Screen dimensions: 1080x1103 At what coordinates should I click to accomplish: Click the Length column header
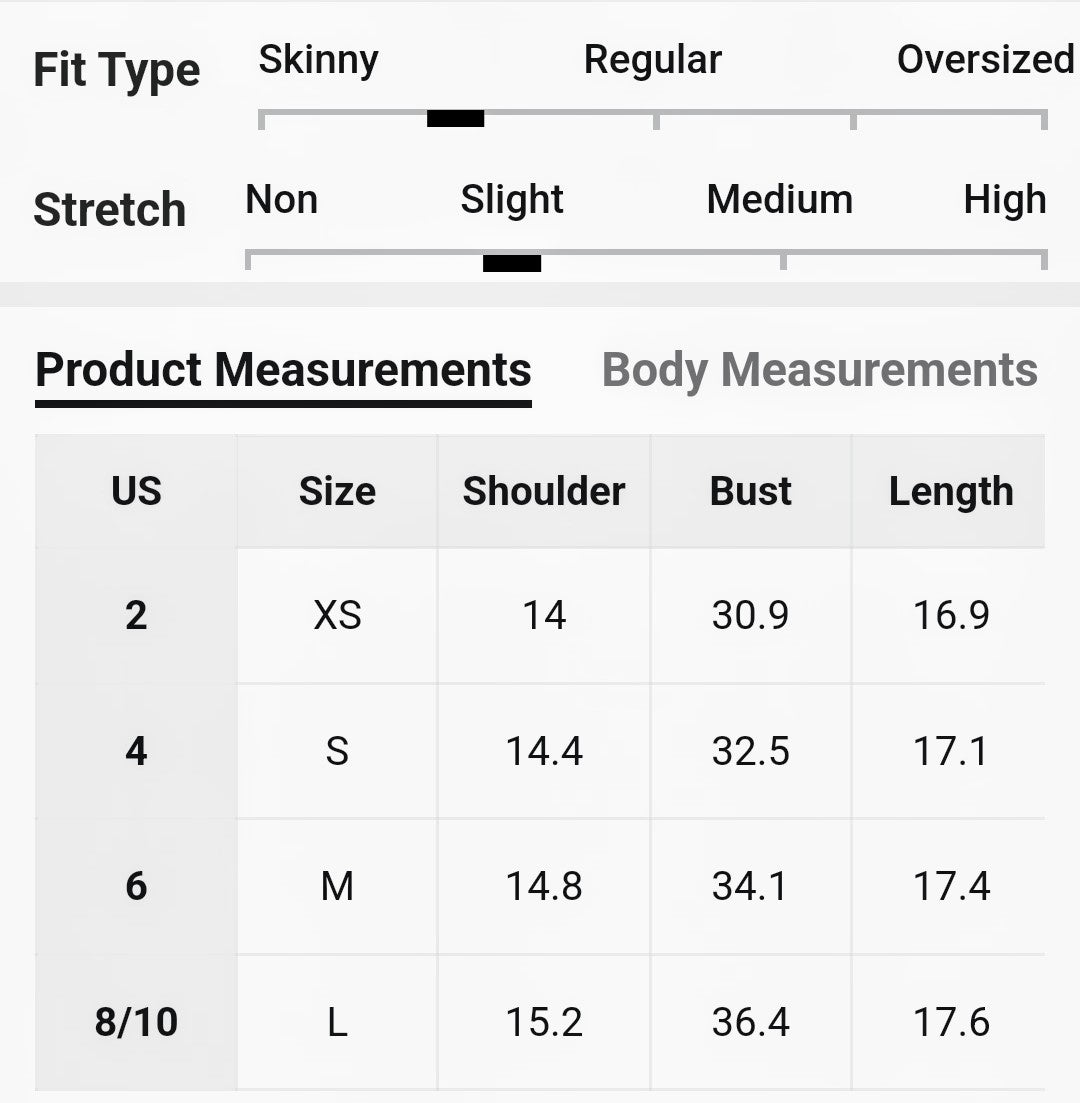click(x=950, y=491)
